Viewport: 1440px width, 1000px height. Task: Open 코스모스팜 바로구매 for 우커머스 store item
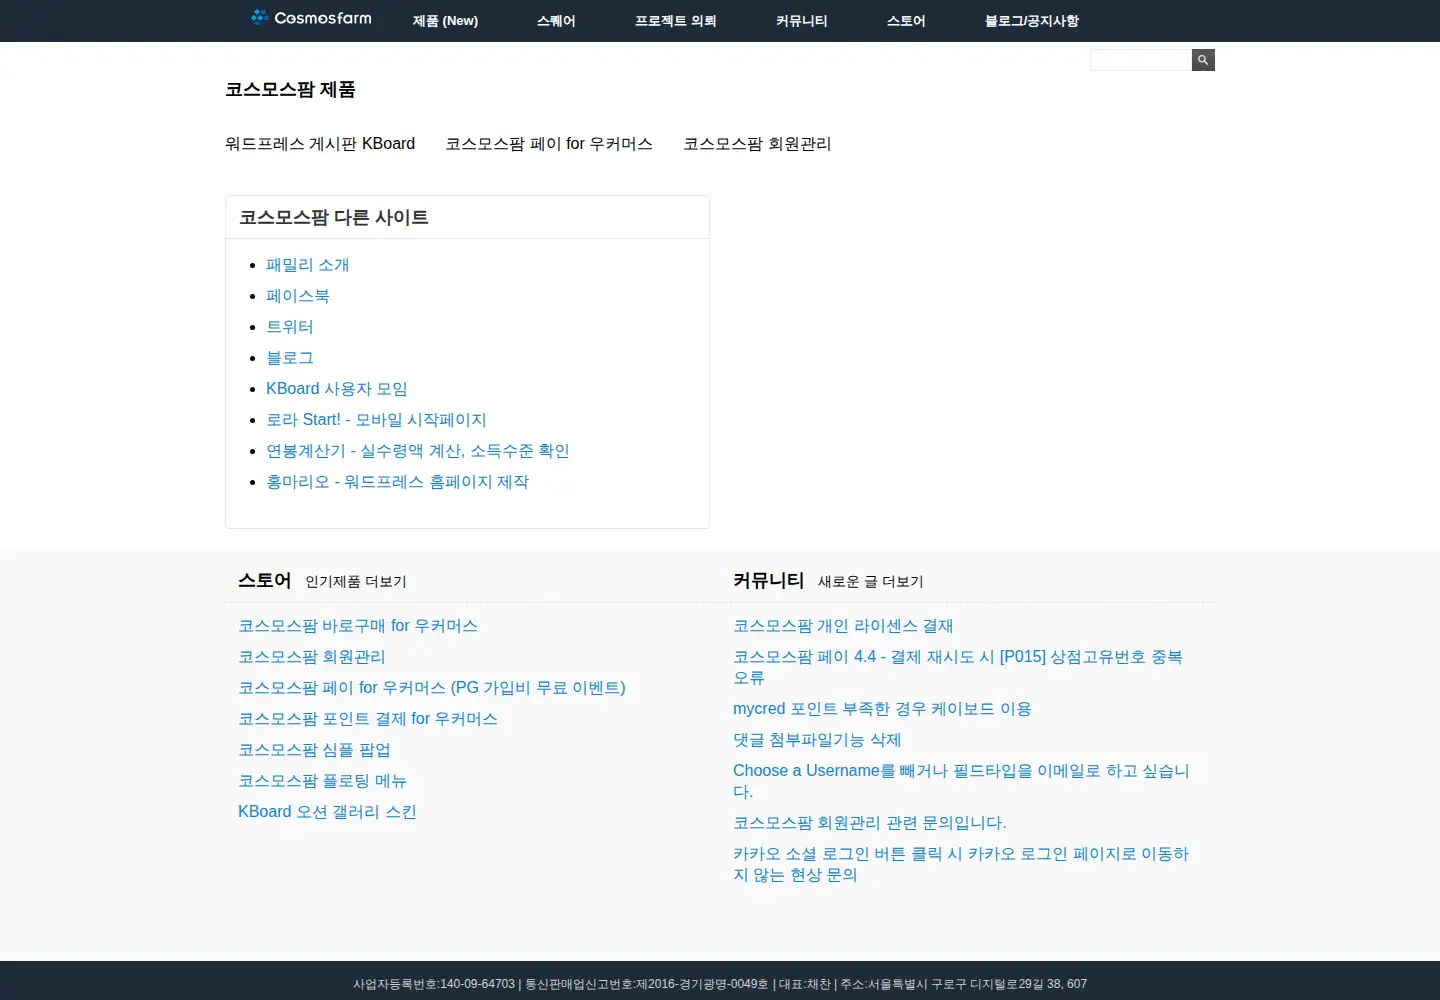pos(358,626)
